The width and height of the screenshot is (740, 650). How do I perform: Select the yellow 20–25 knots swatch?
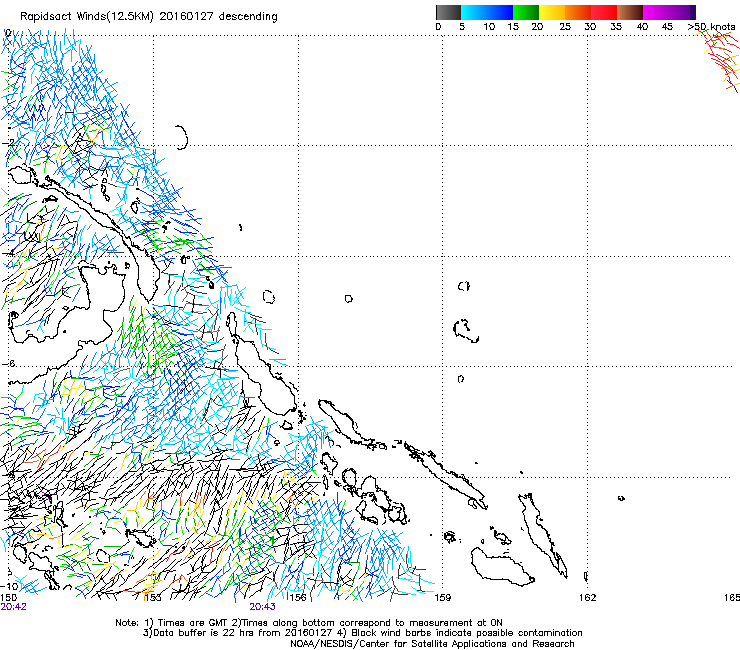(552, 12)
